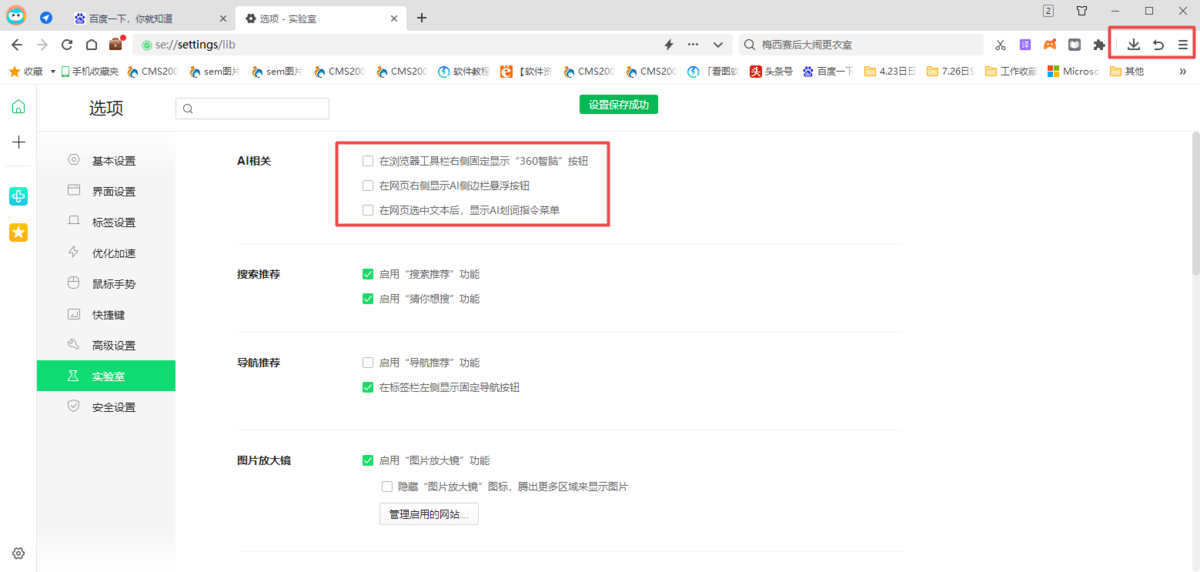The image size is (1200, 572).
Task: Open the 工作收藏 bookmark folder
Action: [x=1011, y=71]
